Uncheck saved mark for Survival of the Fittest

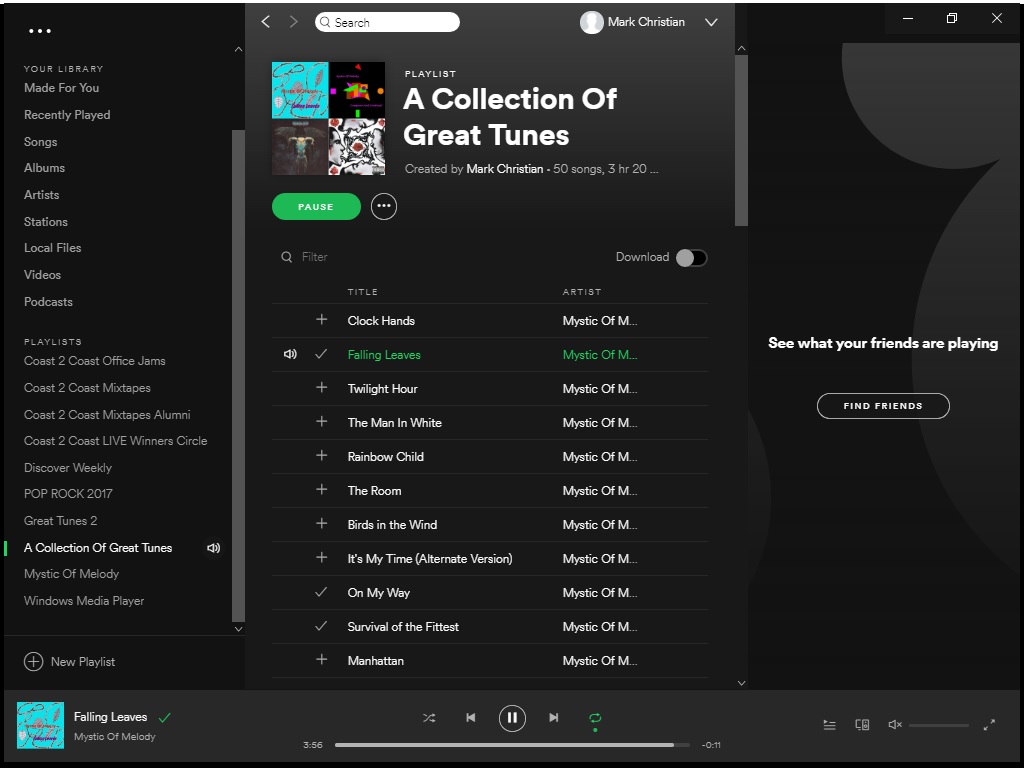321,626
